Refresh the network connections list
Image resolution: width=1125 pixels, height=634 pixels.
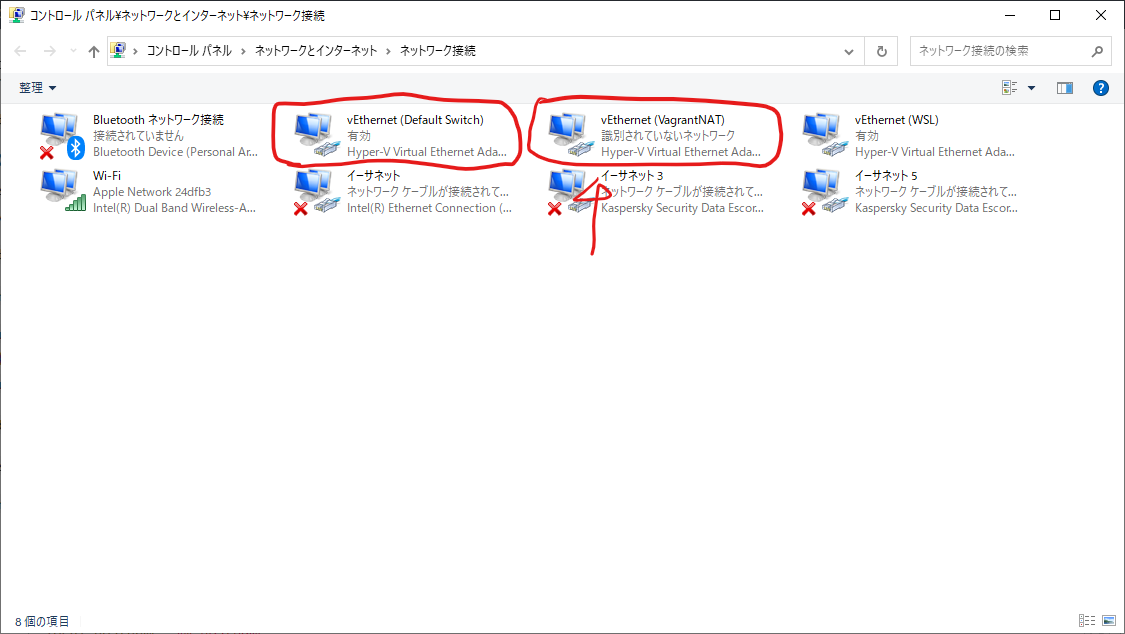tap(882, 51)
